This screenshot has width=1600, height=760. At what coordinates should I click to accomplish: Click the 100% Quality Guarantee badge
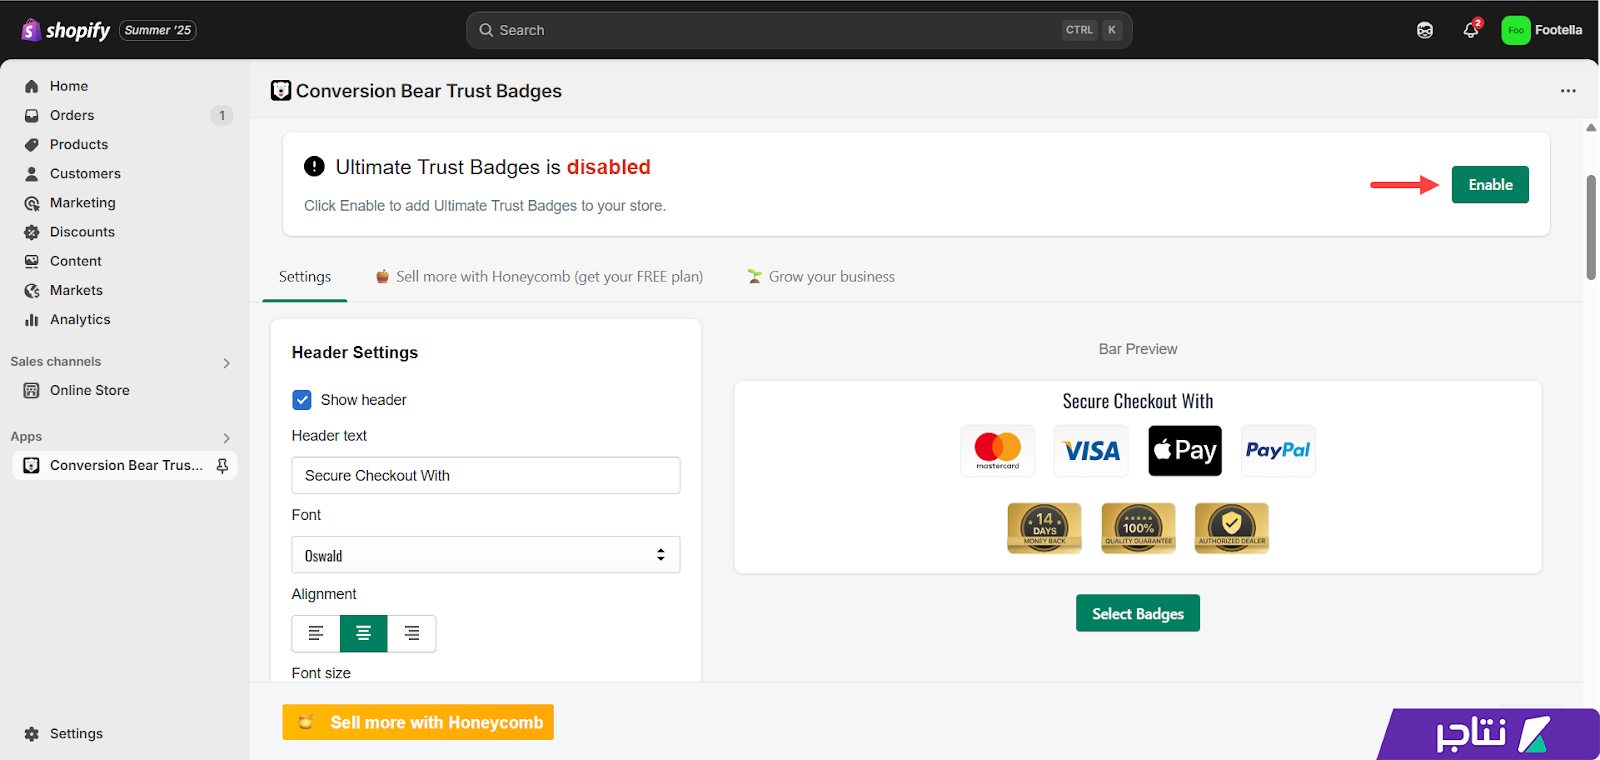[x=1138, y=528]
